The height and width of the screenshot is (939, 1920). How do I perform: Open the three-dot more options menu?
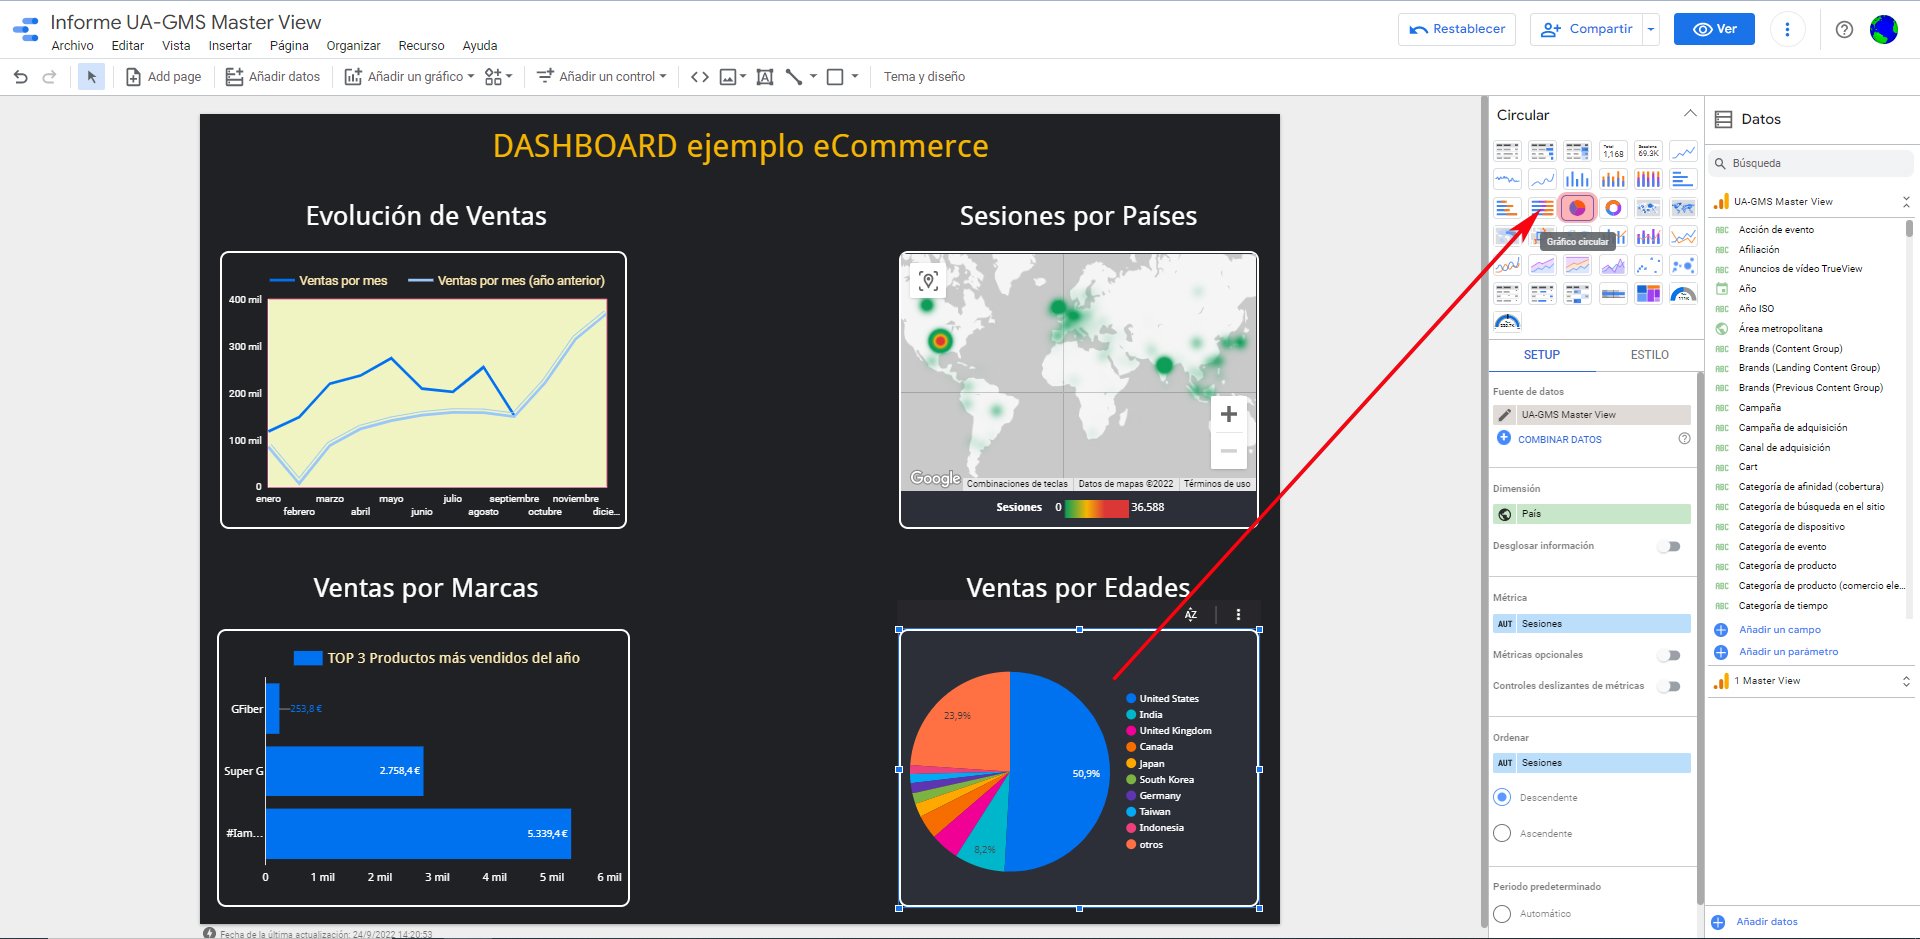(1787, 30)
